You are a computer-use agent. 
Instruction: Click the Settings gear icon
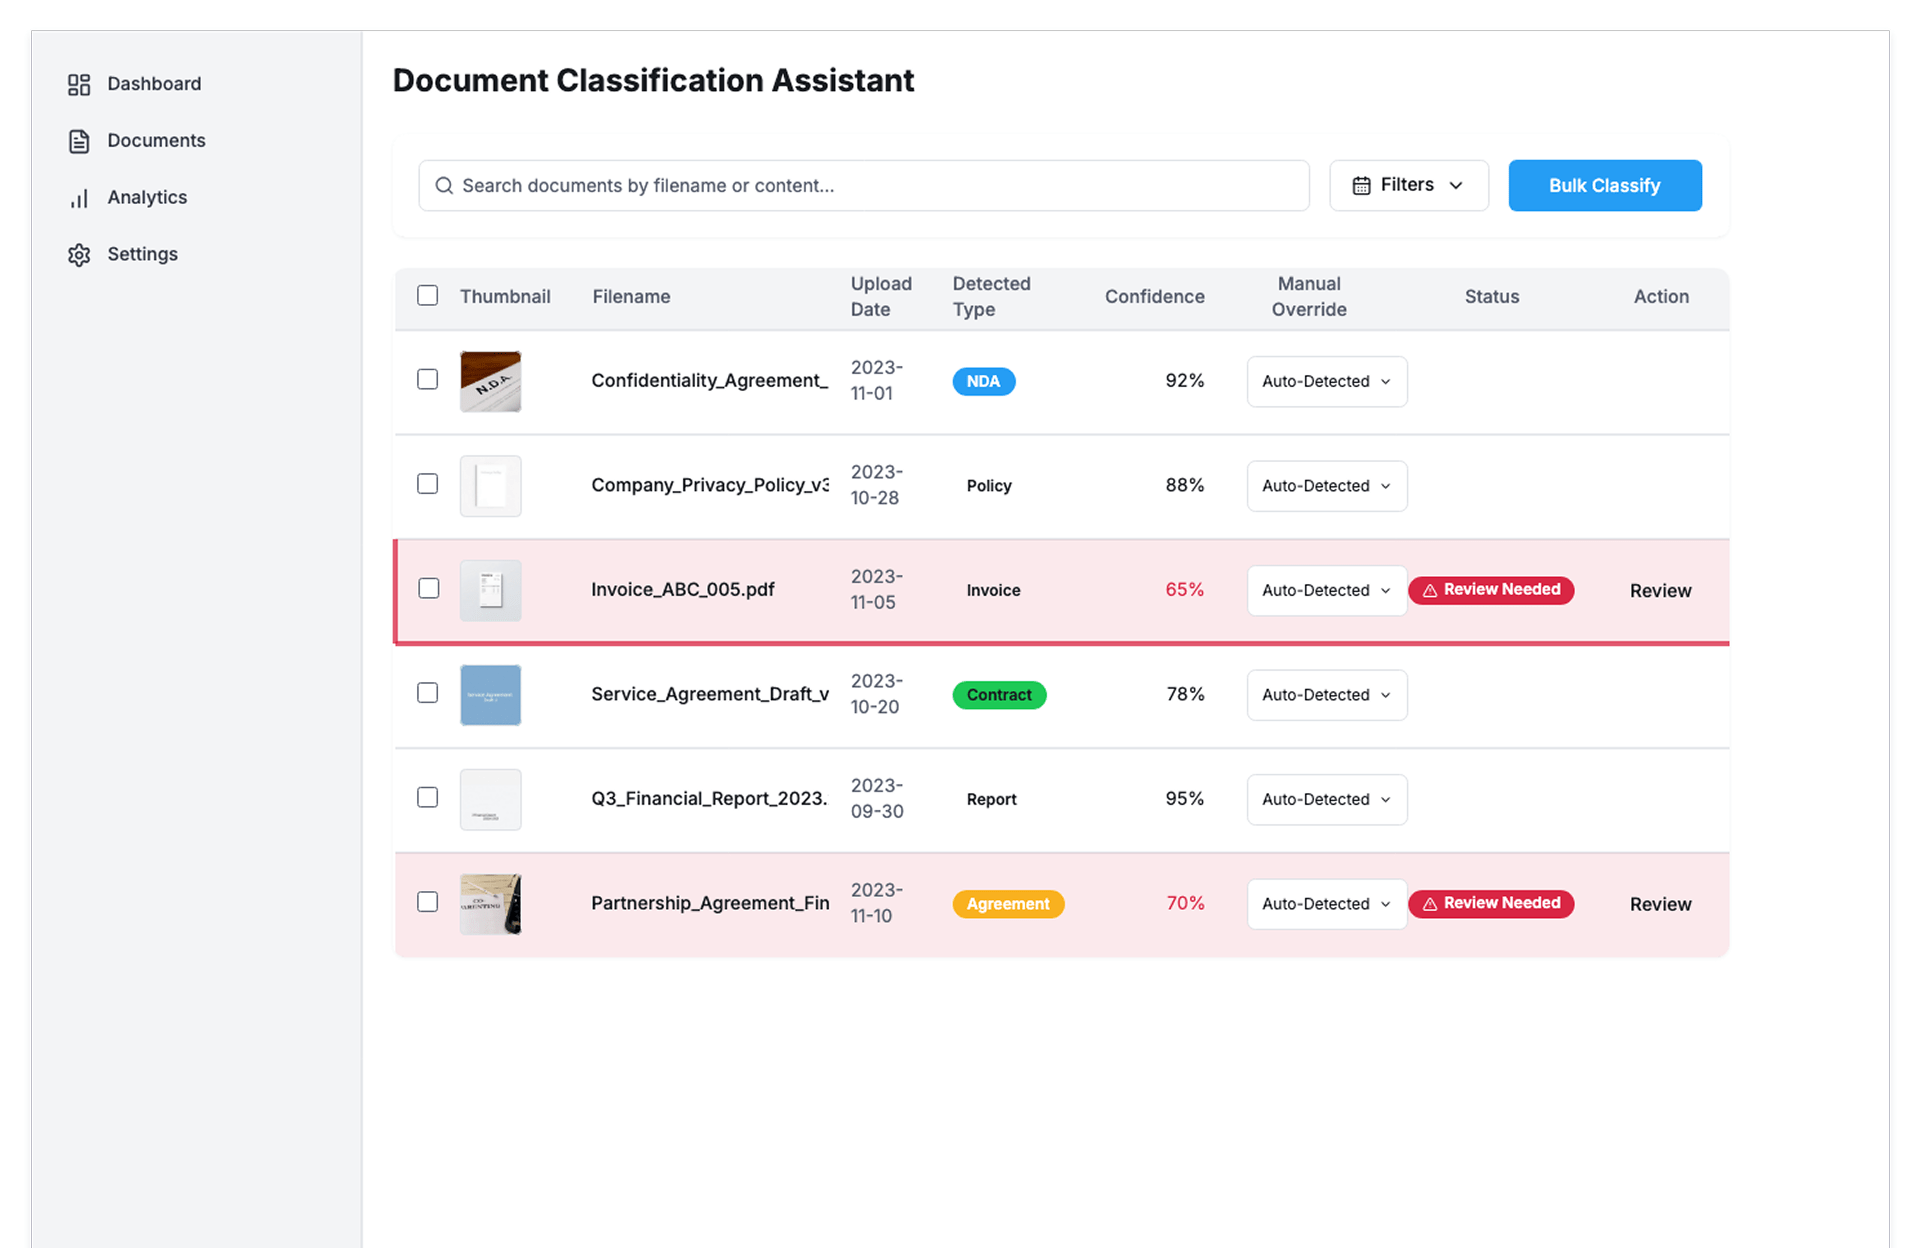coord(79,255)
